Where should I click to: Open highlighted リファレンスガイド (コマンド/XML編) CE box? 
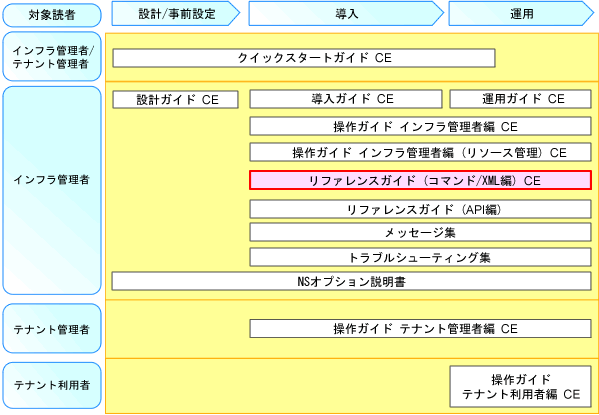(421, 180)
